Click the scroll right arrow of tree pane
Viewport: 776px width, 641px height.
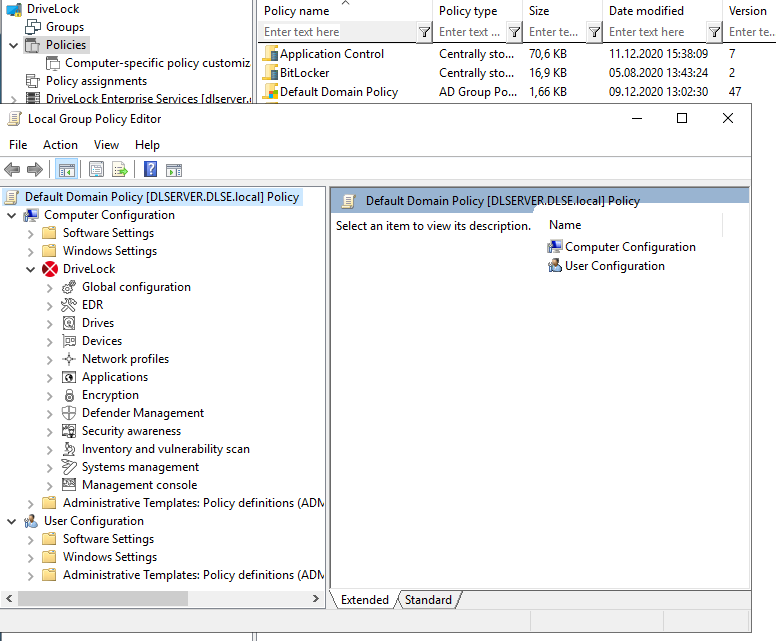tap(315, 598)
